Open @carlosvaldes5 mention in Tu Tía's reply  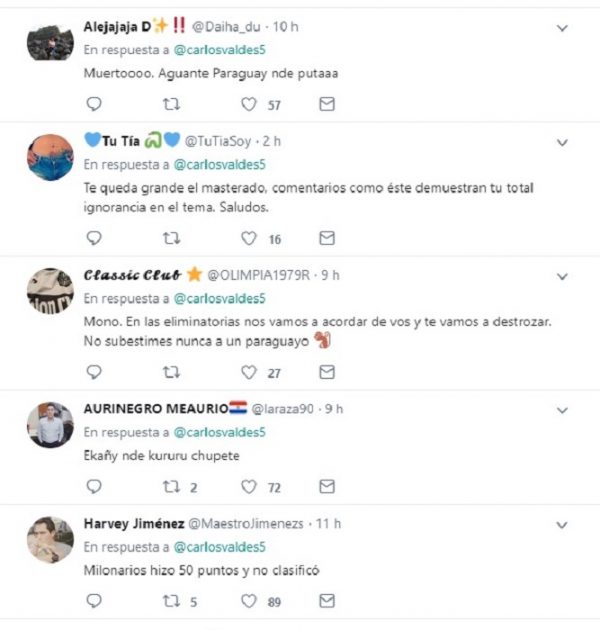220,164
